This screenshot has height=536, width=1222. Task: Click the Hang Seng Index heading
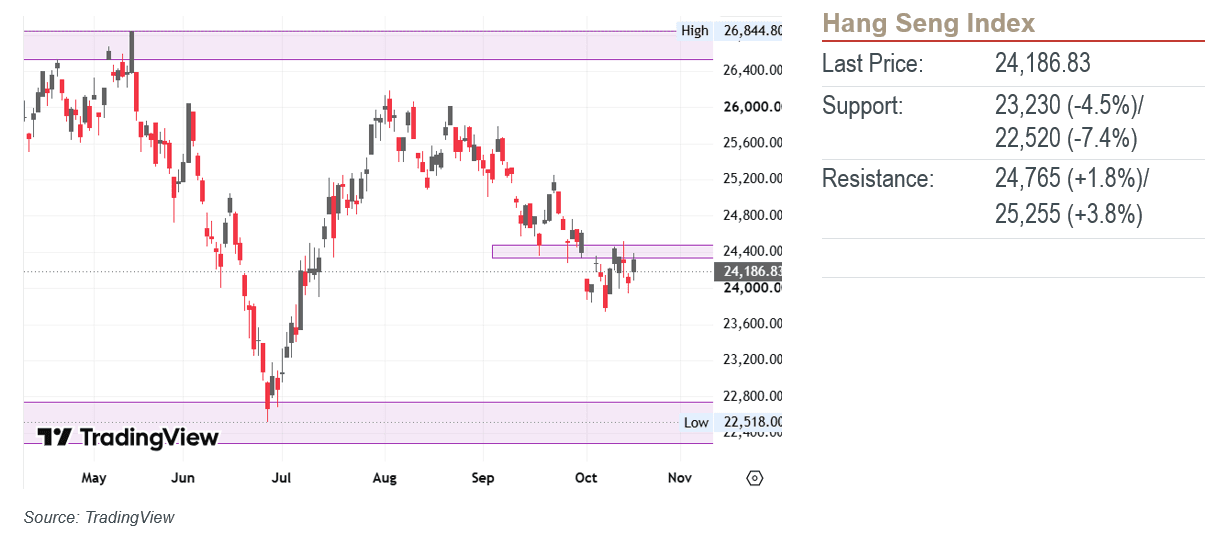[928, 23]
